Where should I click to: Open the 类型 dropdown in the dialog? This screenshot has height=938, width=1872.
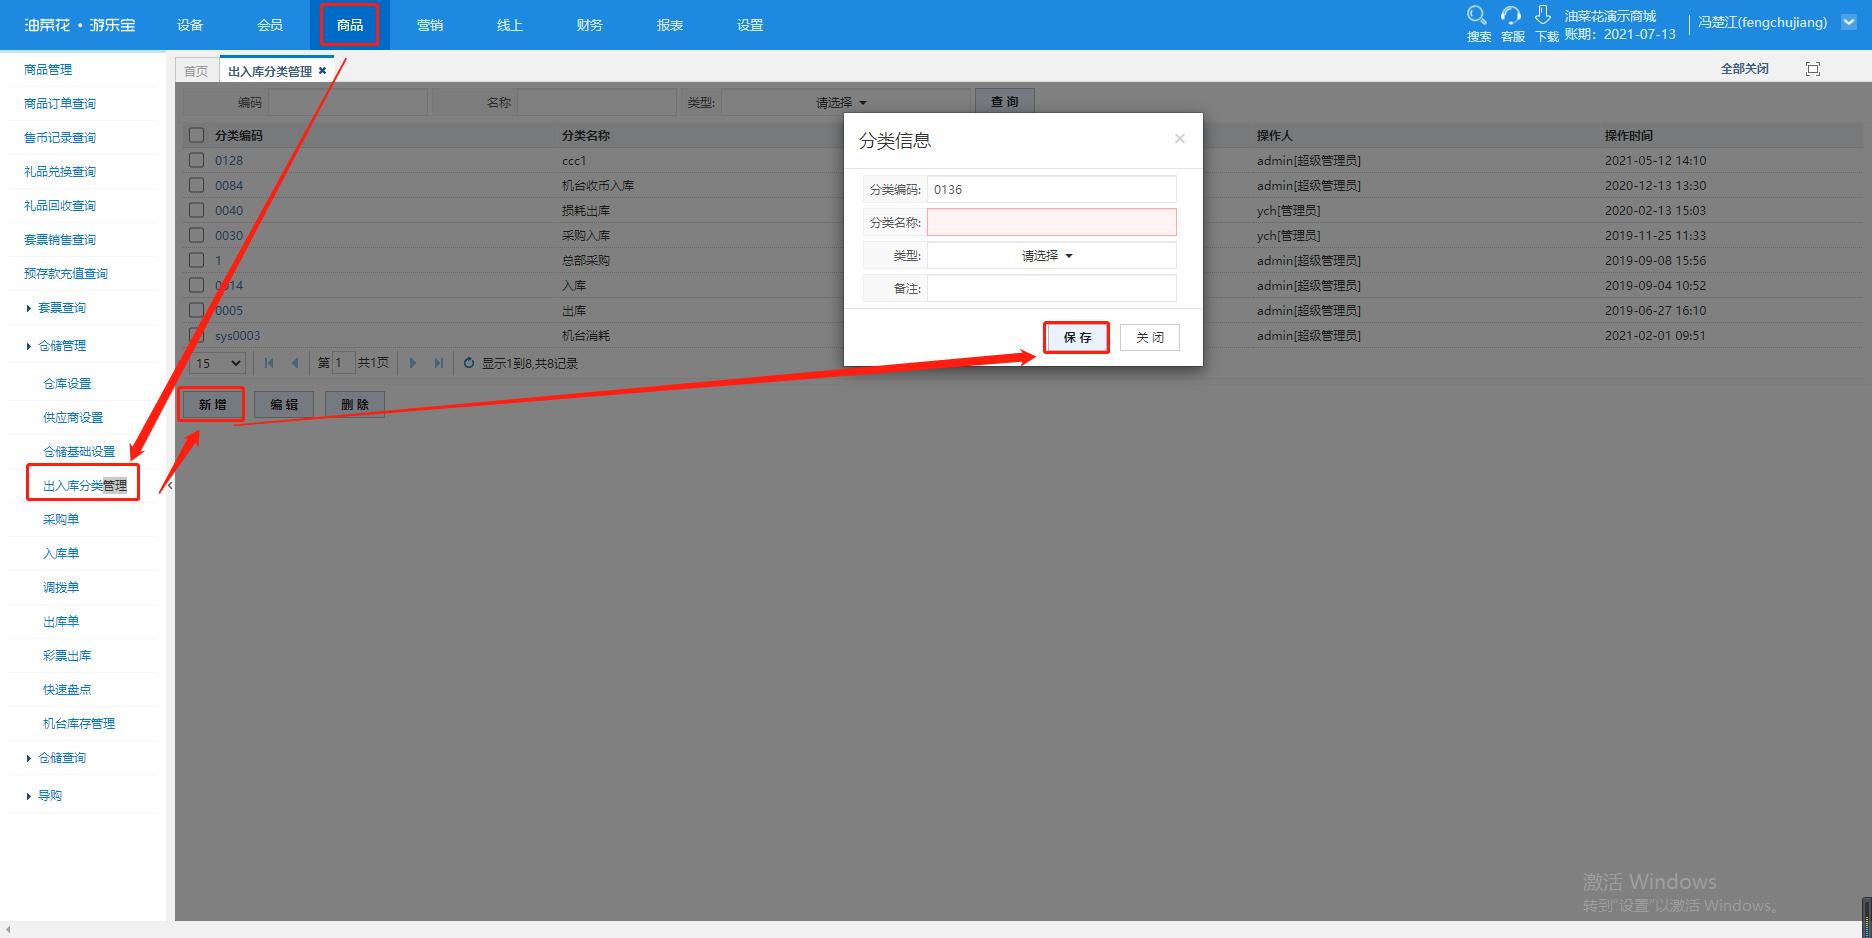(x=1051, y=256)
